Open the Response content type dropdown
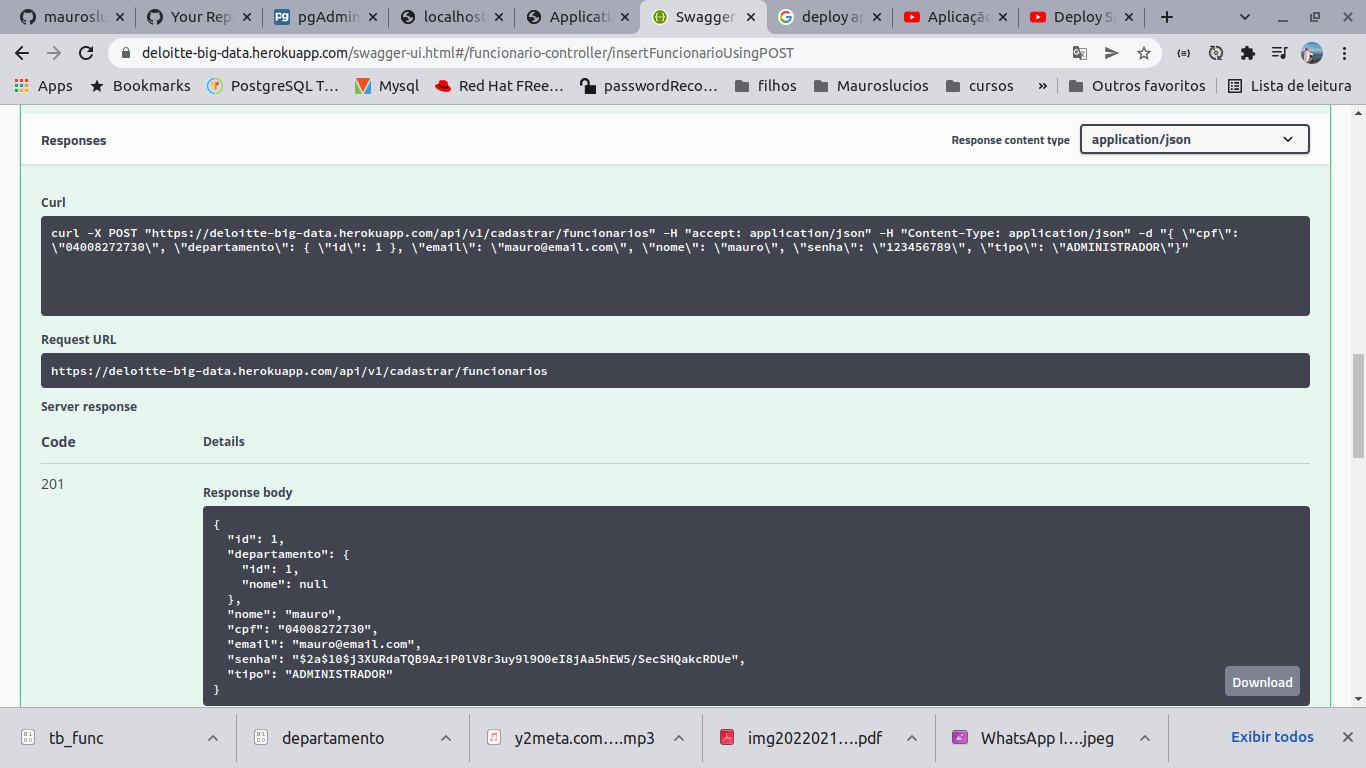The height and width of the screenshot is (768, 1366). (1194, 140)
